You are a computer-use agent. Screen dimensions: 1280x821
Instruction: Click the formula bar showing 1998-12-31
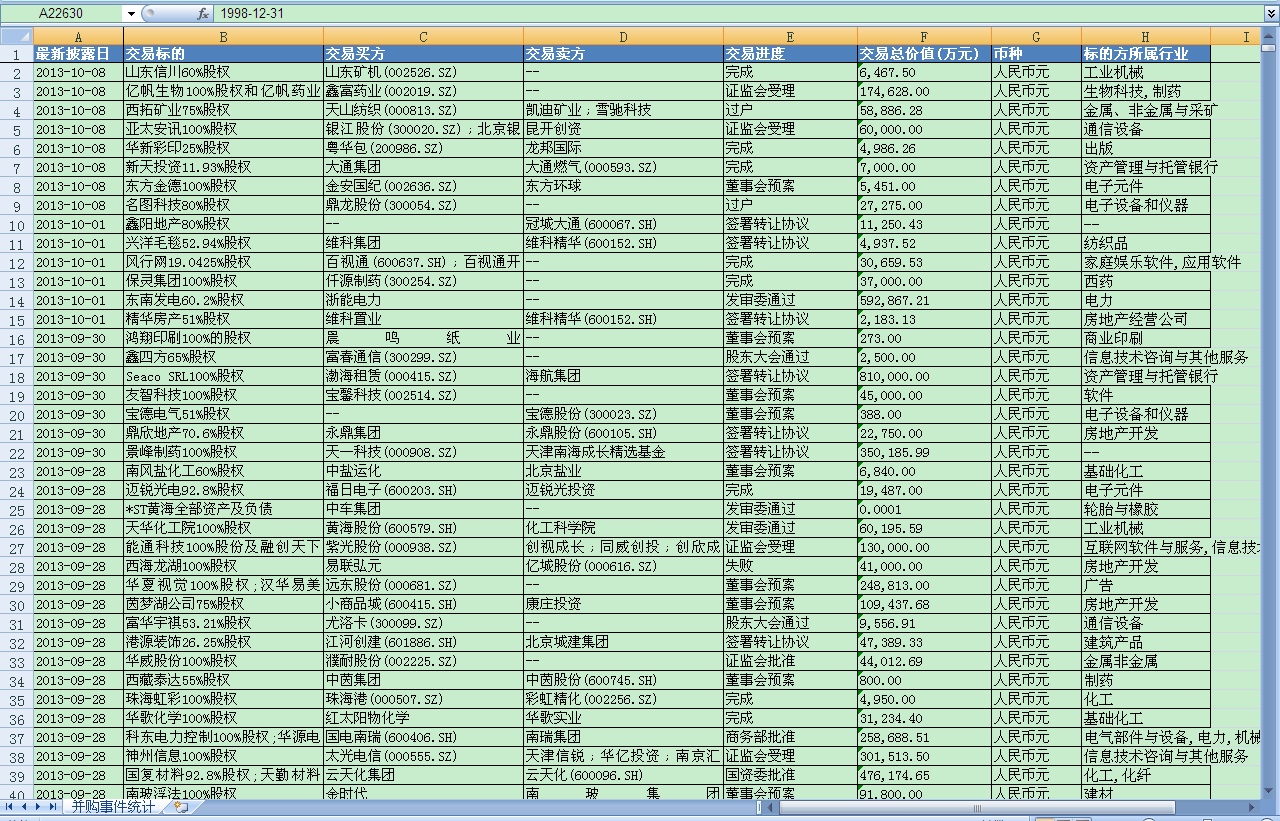(x=737, y=14)
